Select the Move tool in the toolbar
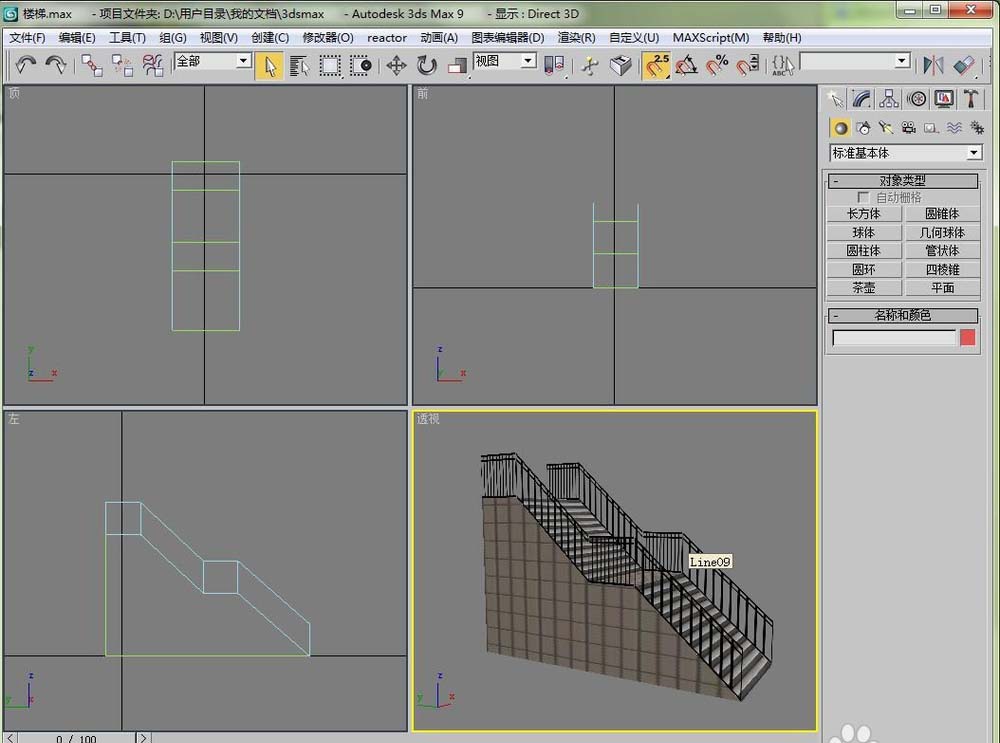1000x743 pixels. 396,65
